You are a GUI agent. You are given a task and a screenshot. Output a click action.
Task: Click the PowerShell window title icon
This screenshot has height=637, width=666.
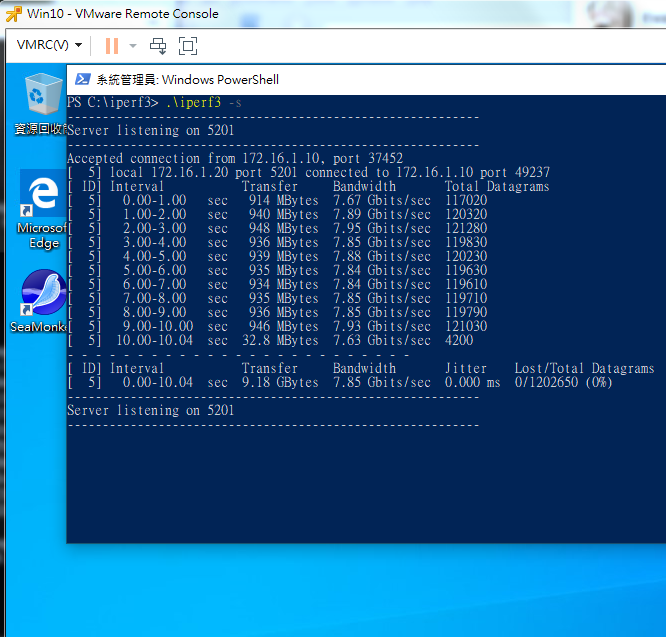(x=82, y=79)
